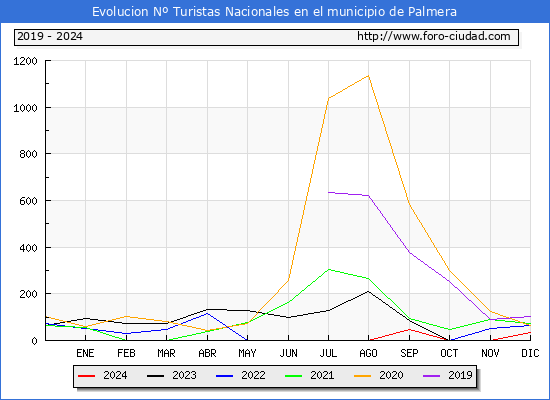The height and width of the screenshot is (400, 550).
Task: Click the green 2021 legend swatch
Action: click(294, 376)
